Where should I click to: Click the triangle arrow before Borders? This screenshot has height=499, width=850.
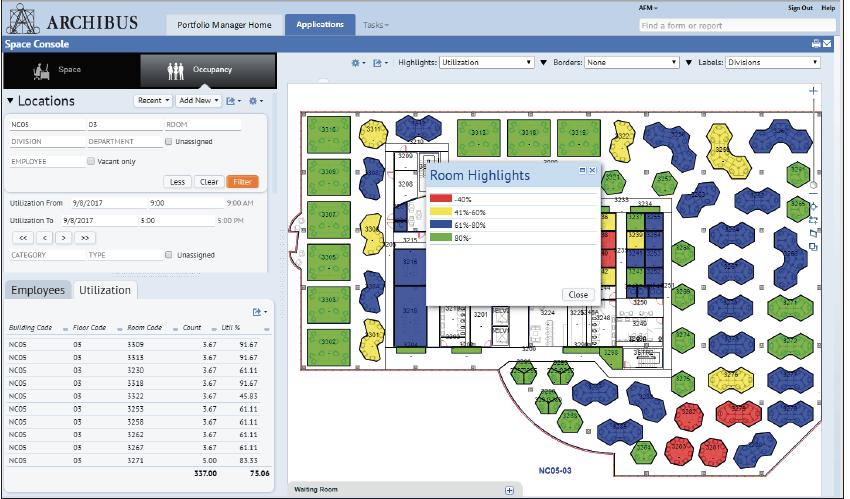(x=544, y=63)
